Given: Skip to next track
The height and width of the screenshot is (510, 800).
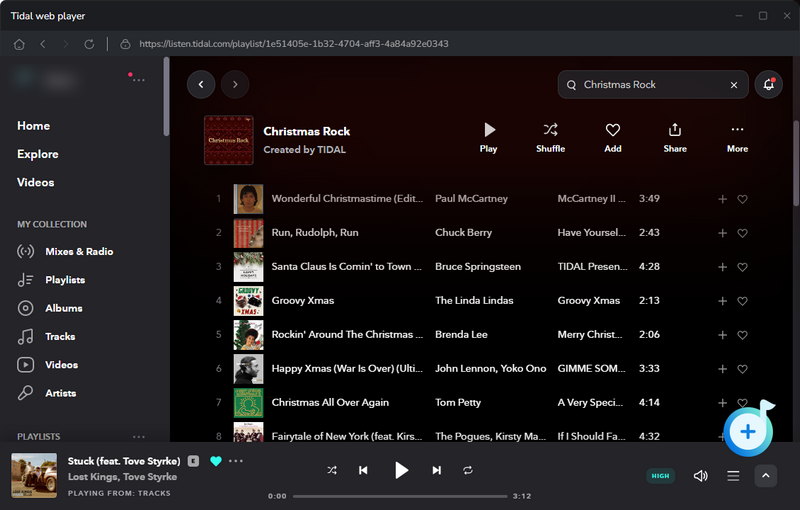Looking at the screenshot, I should click(x=436, y=470).
